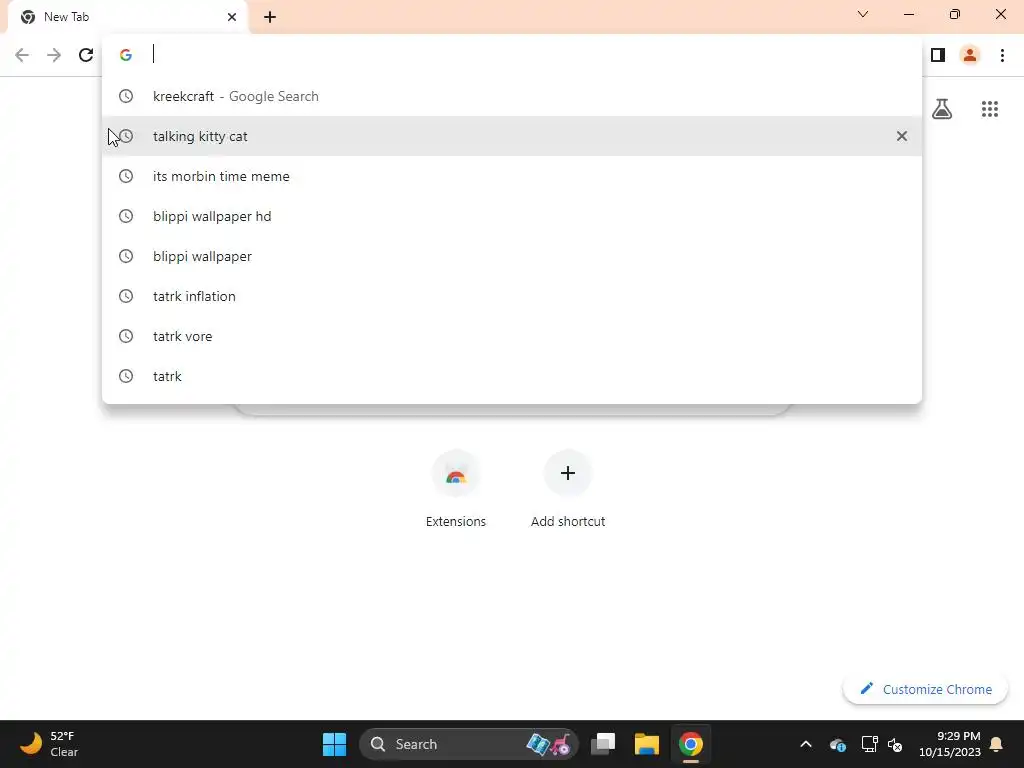Image resolution: width=1024 pixels, height=768 pixels.
Task: Choose the tatrk inflation suggestion
Action: [x=512, y=296]
